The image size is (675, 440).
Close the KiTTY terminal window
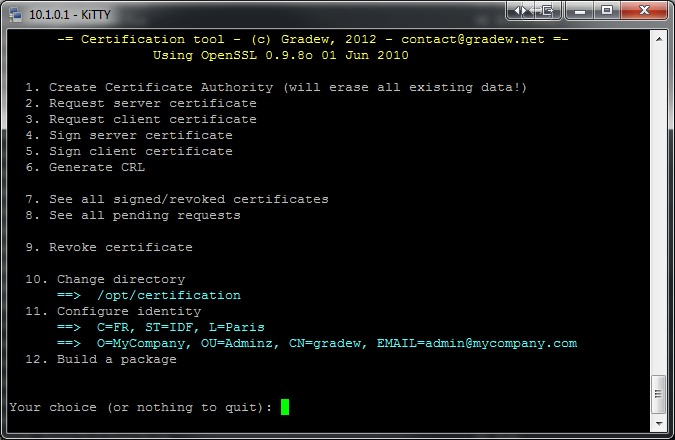click(644, 10)
